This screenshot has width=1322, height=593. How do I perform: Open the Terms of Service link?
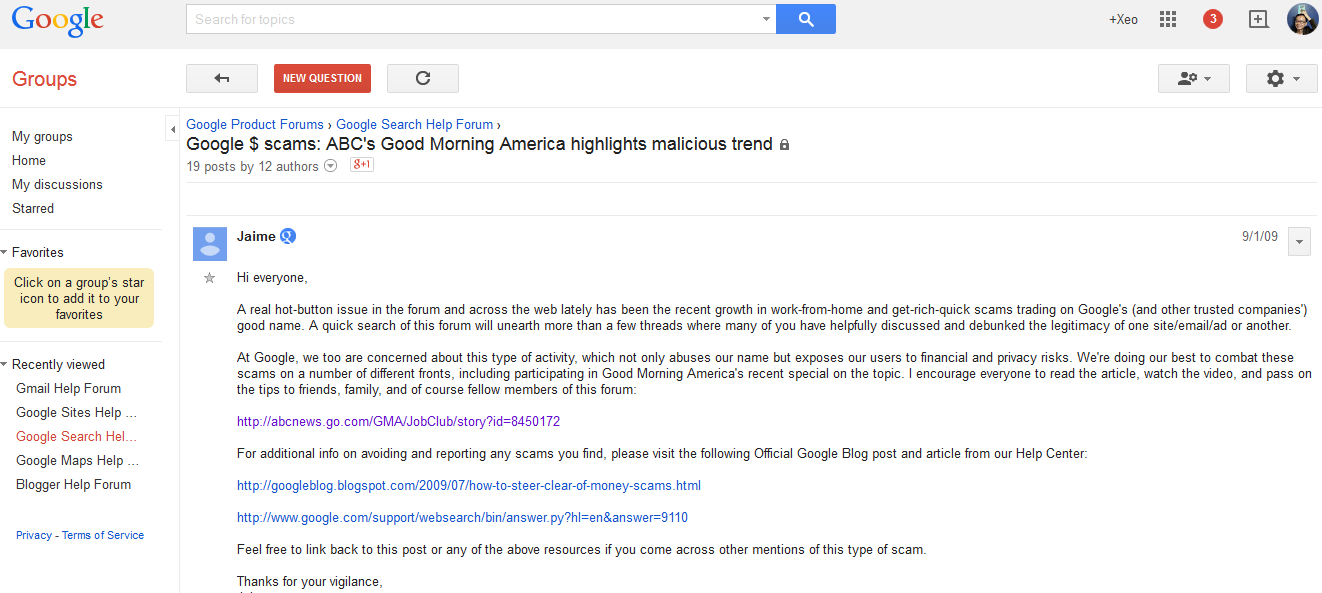[x=103, y=536]
